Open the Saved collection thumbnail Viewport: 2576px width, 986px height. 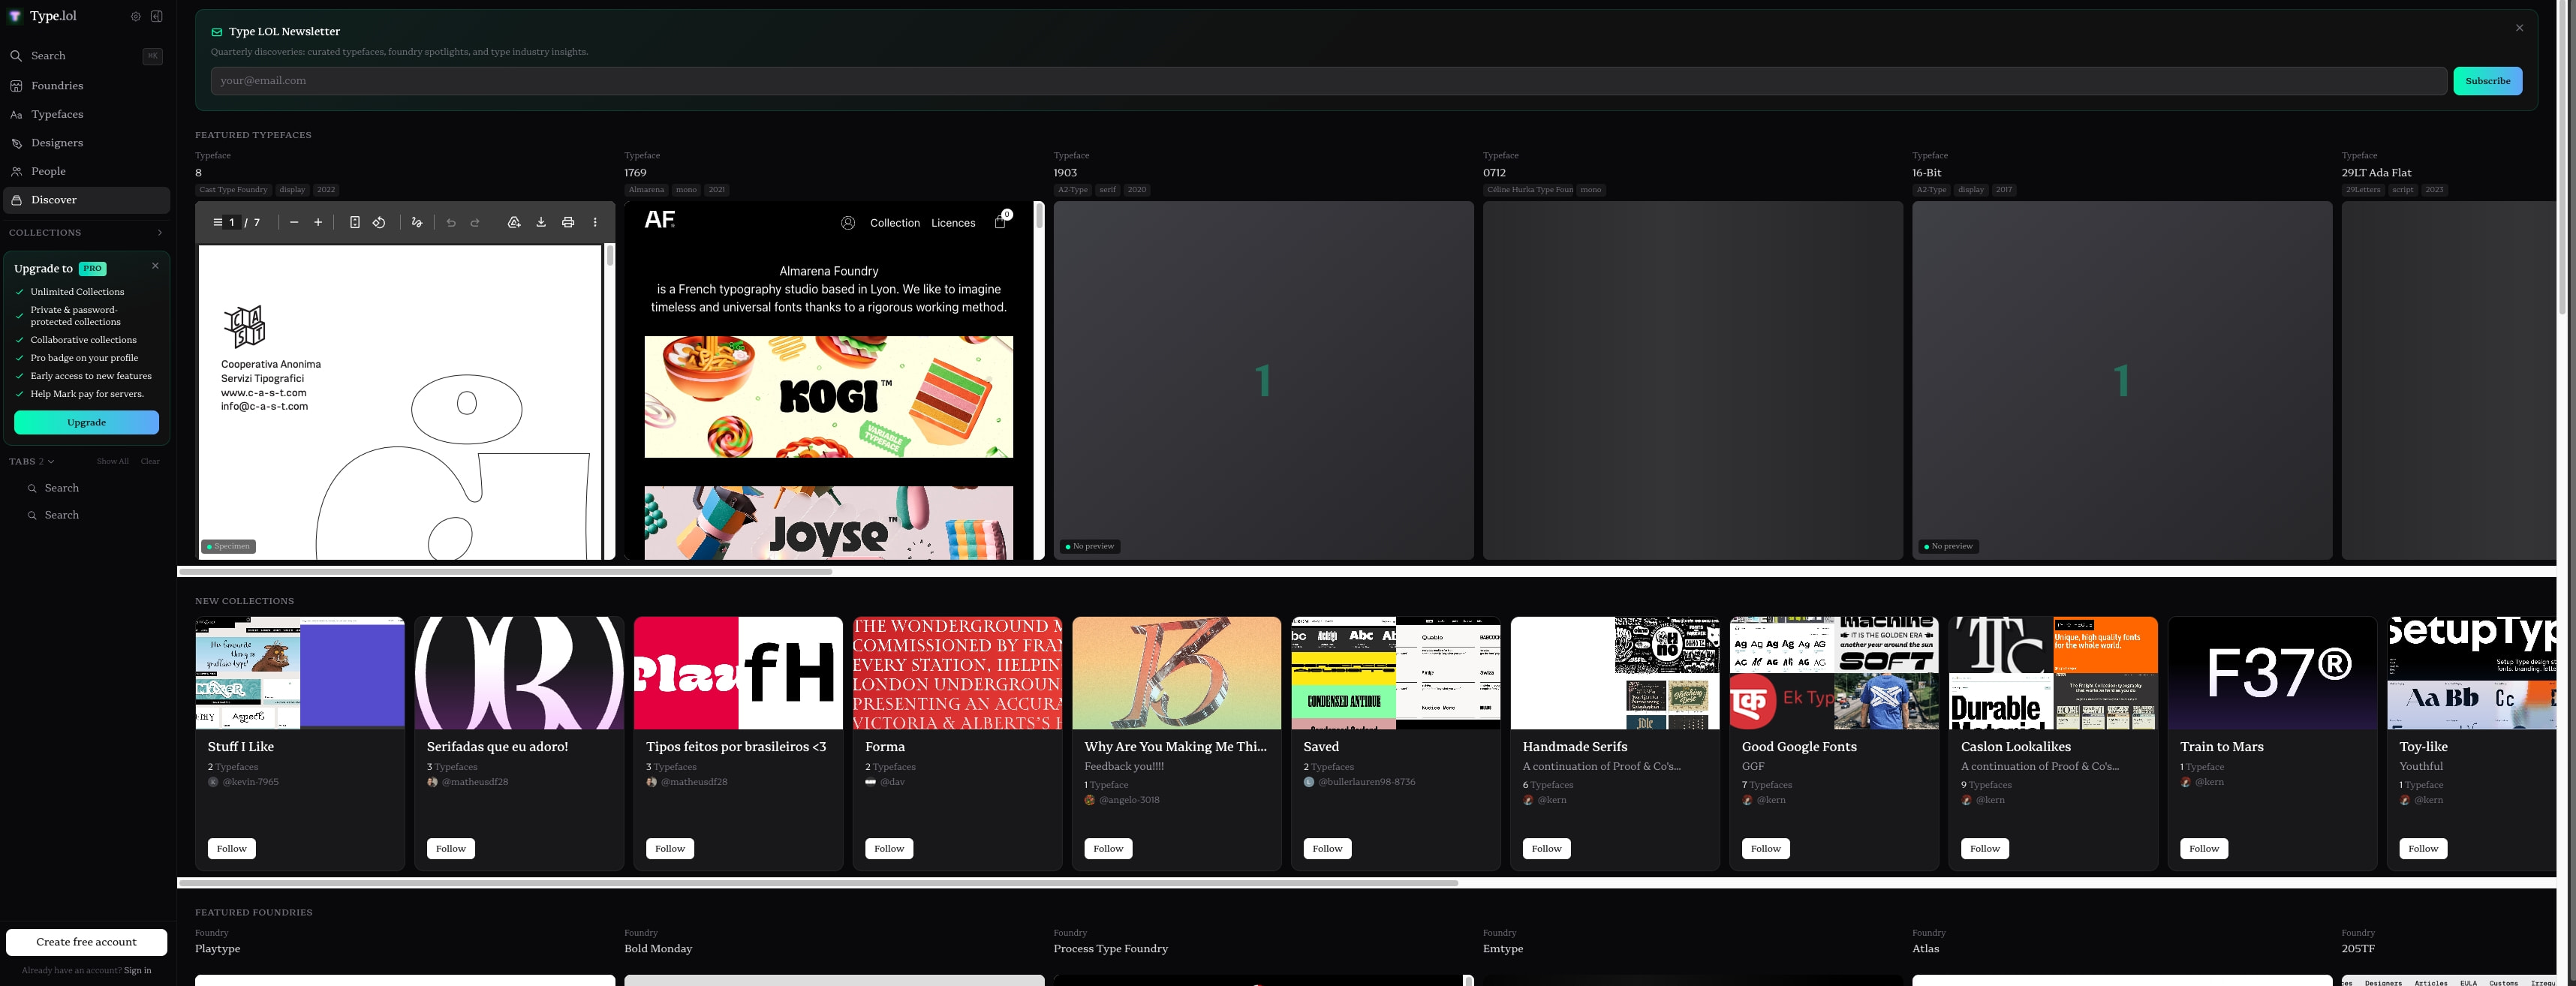click(1396, 673)
